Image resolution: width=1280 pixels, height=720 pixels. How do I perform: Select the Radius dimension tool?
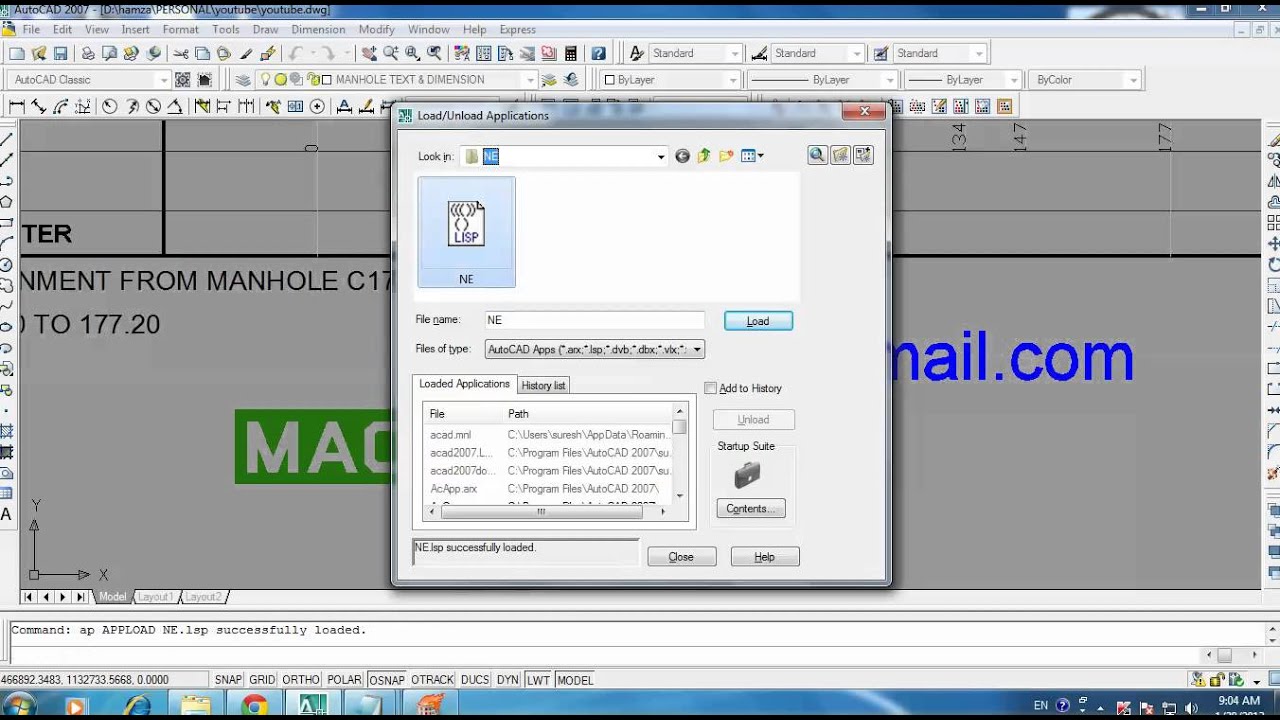pyautogui.click(x=110, y=106)
